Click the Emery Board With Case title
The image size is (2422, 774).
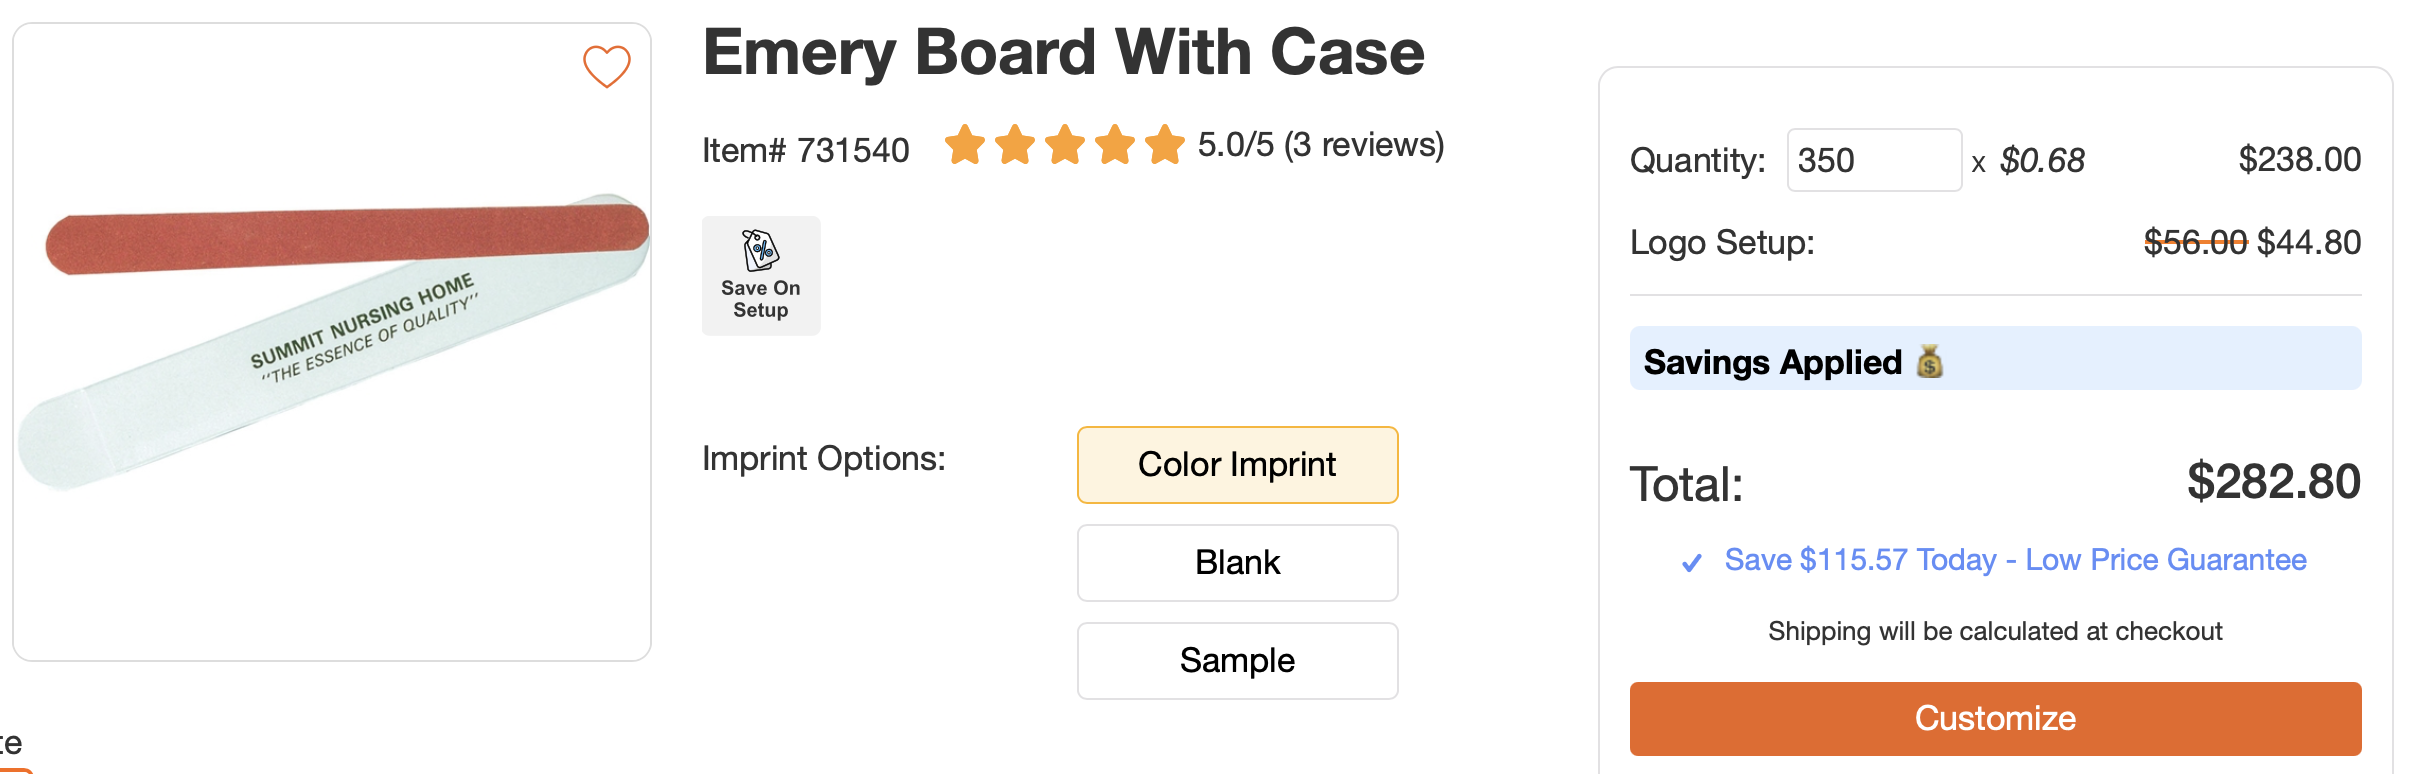click(1063, 52)
